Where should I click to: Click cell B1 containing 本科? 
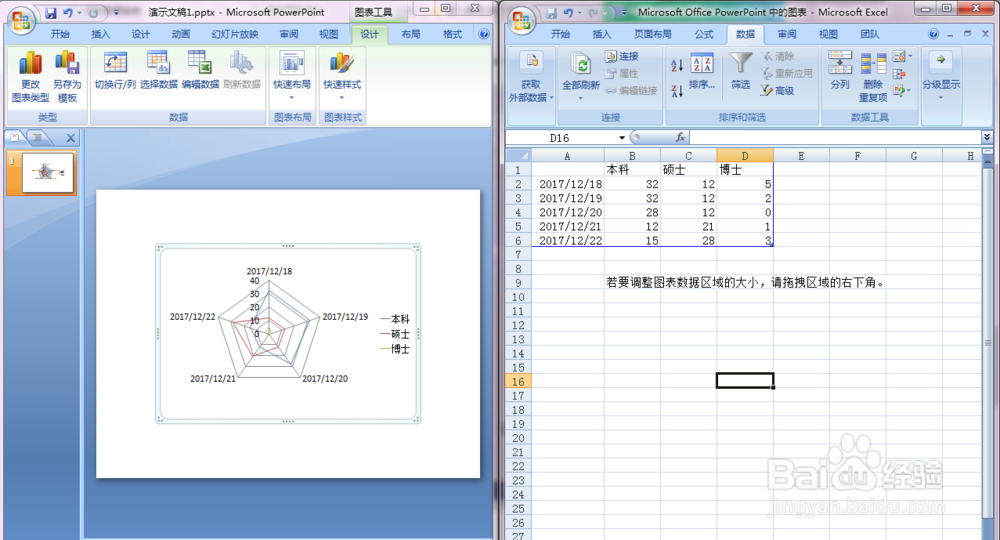coord(632,170)
